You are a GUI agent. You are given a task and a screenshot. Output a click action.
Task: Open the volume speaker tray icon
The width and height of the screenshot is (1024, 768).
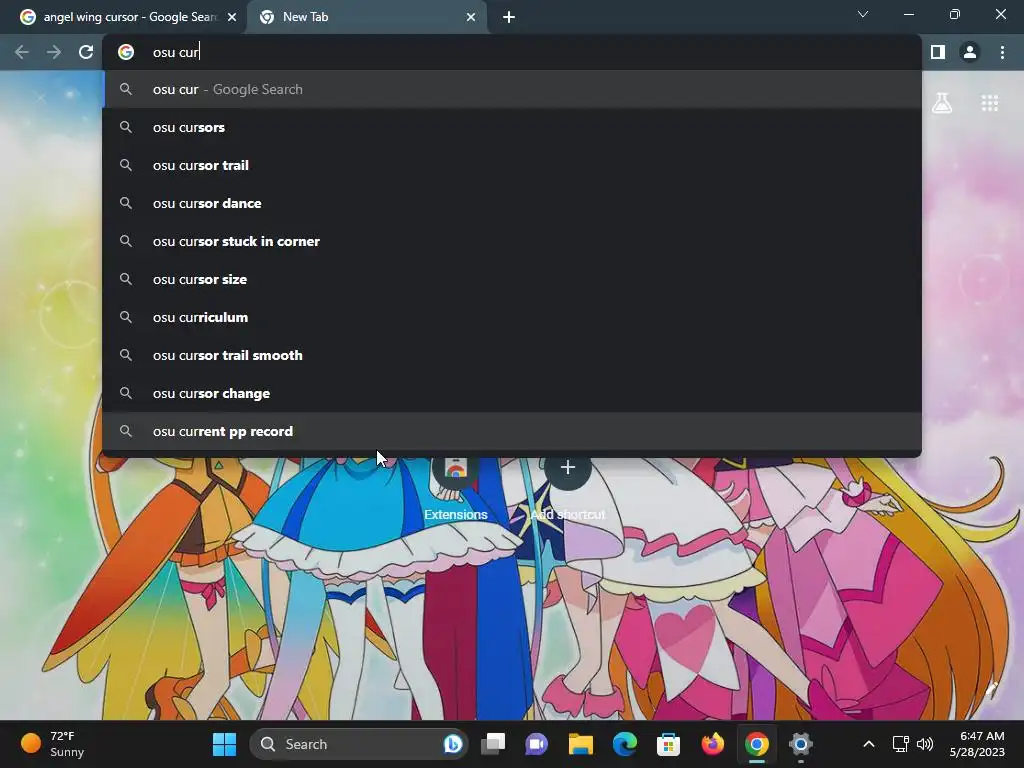925,744
